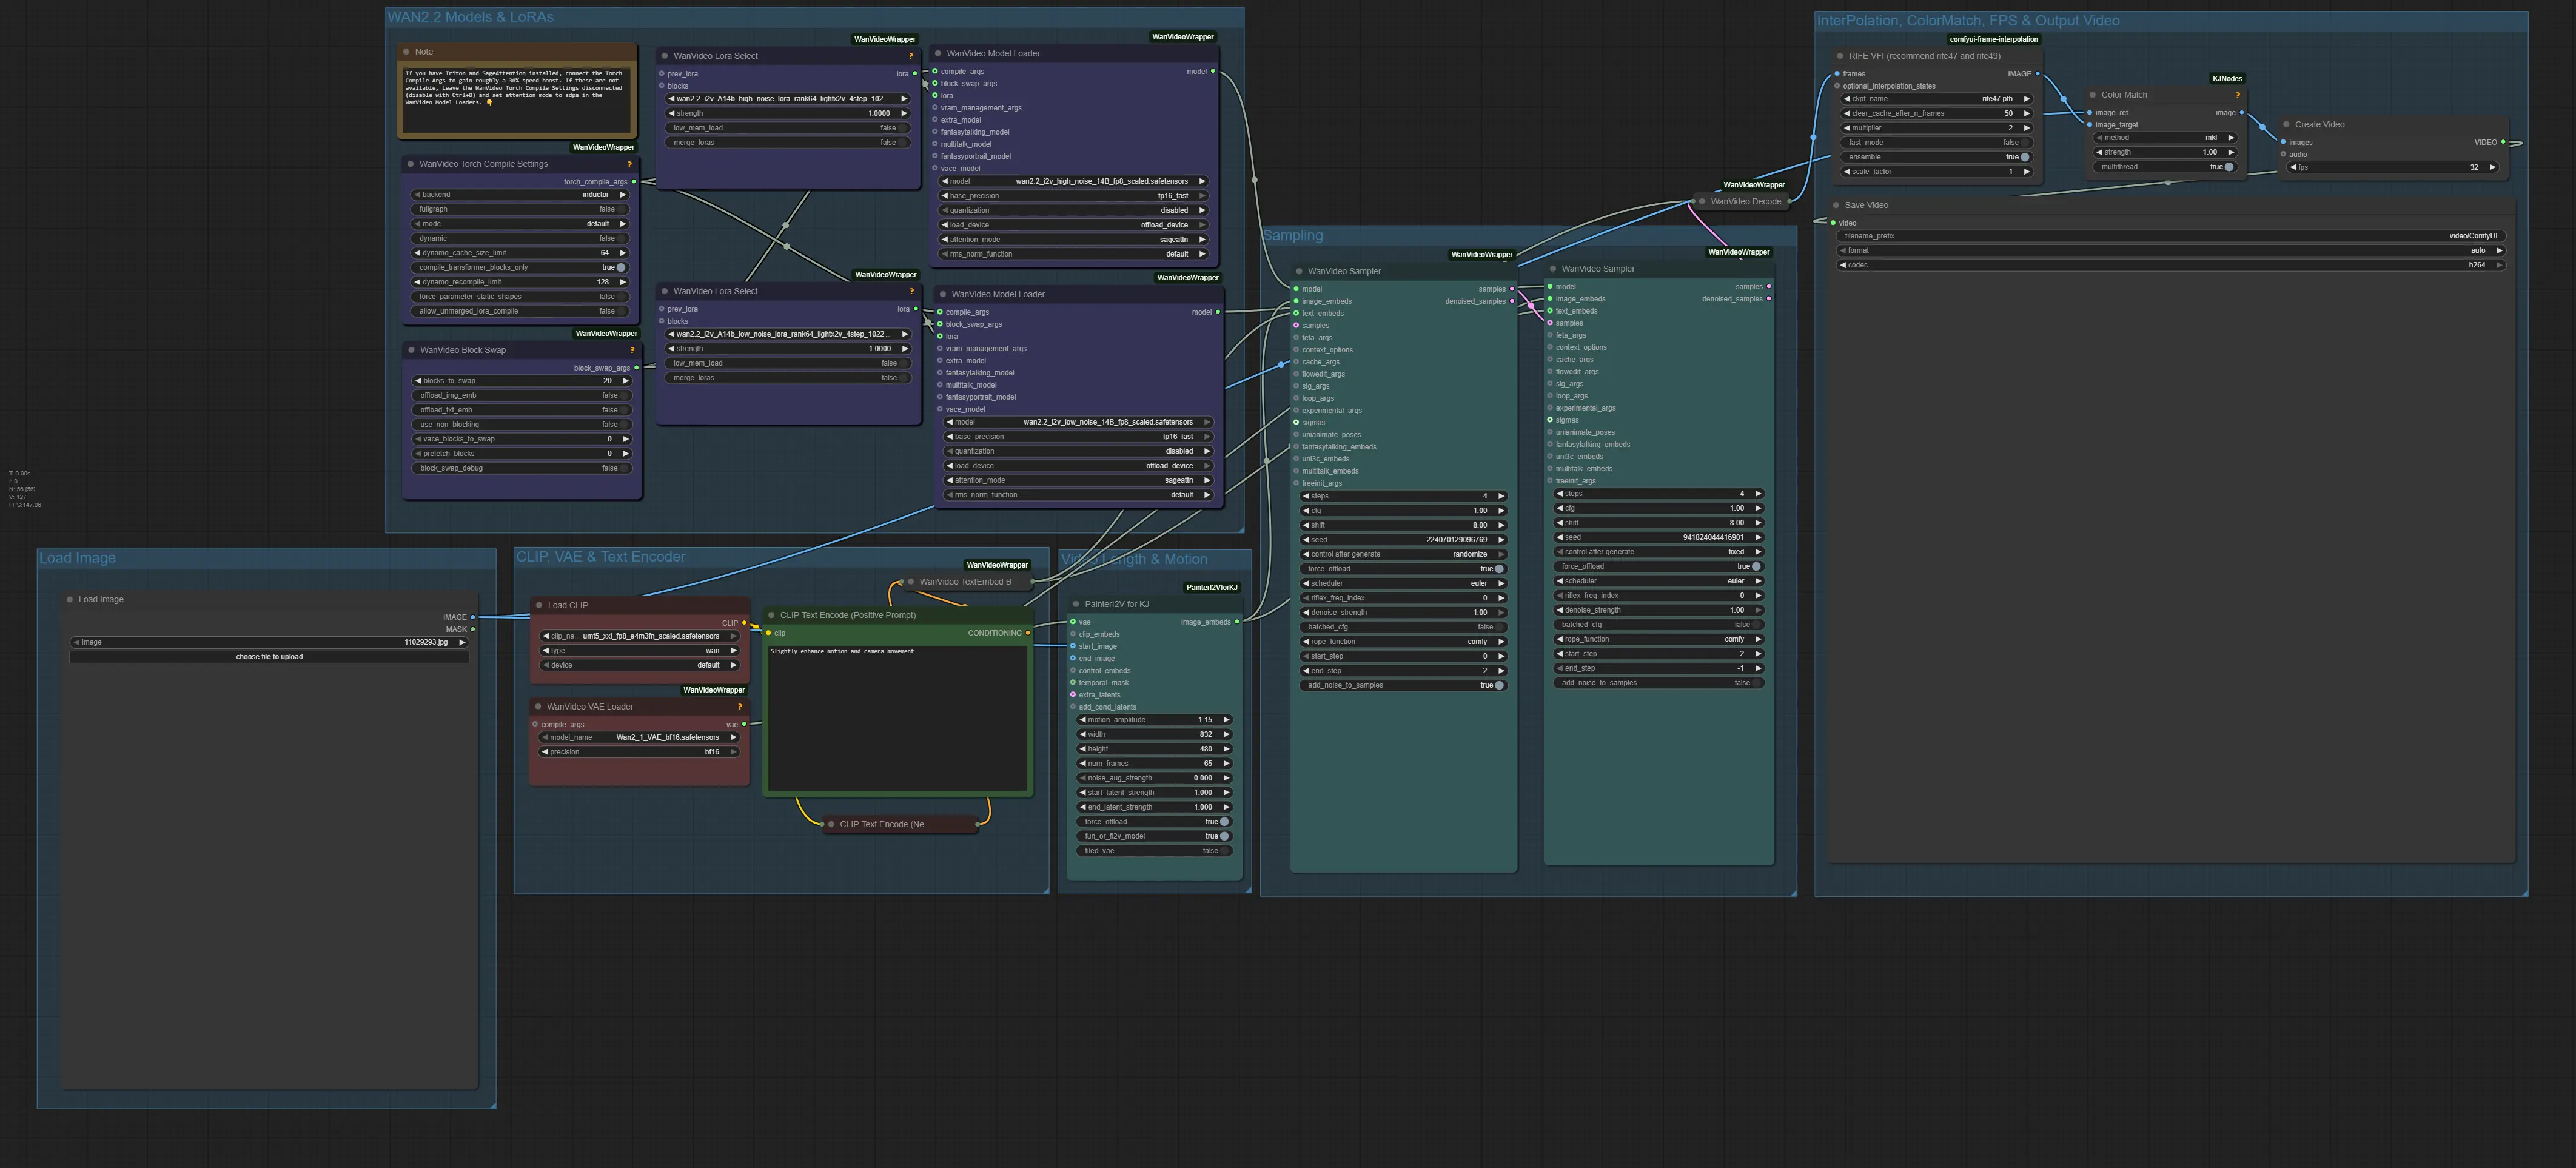Collapse the Load Image node
This screenshot has width=2576, height=1168.
pyautogui.click(x=70, y=600)
